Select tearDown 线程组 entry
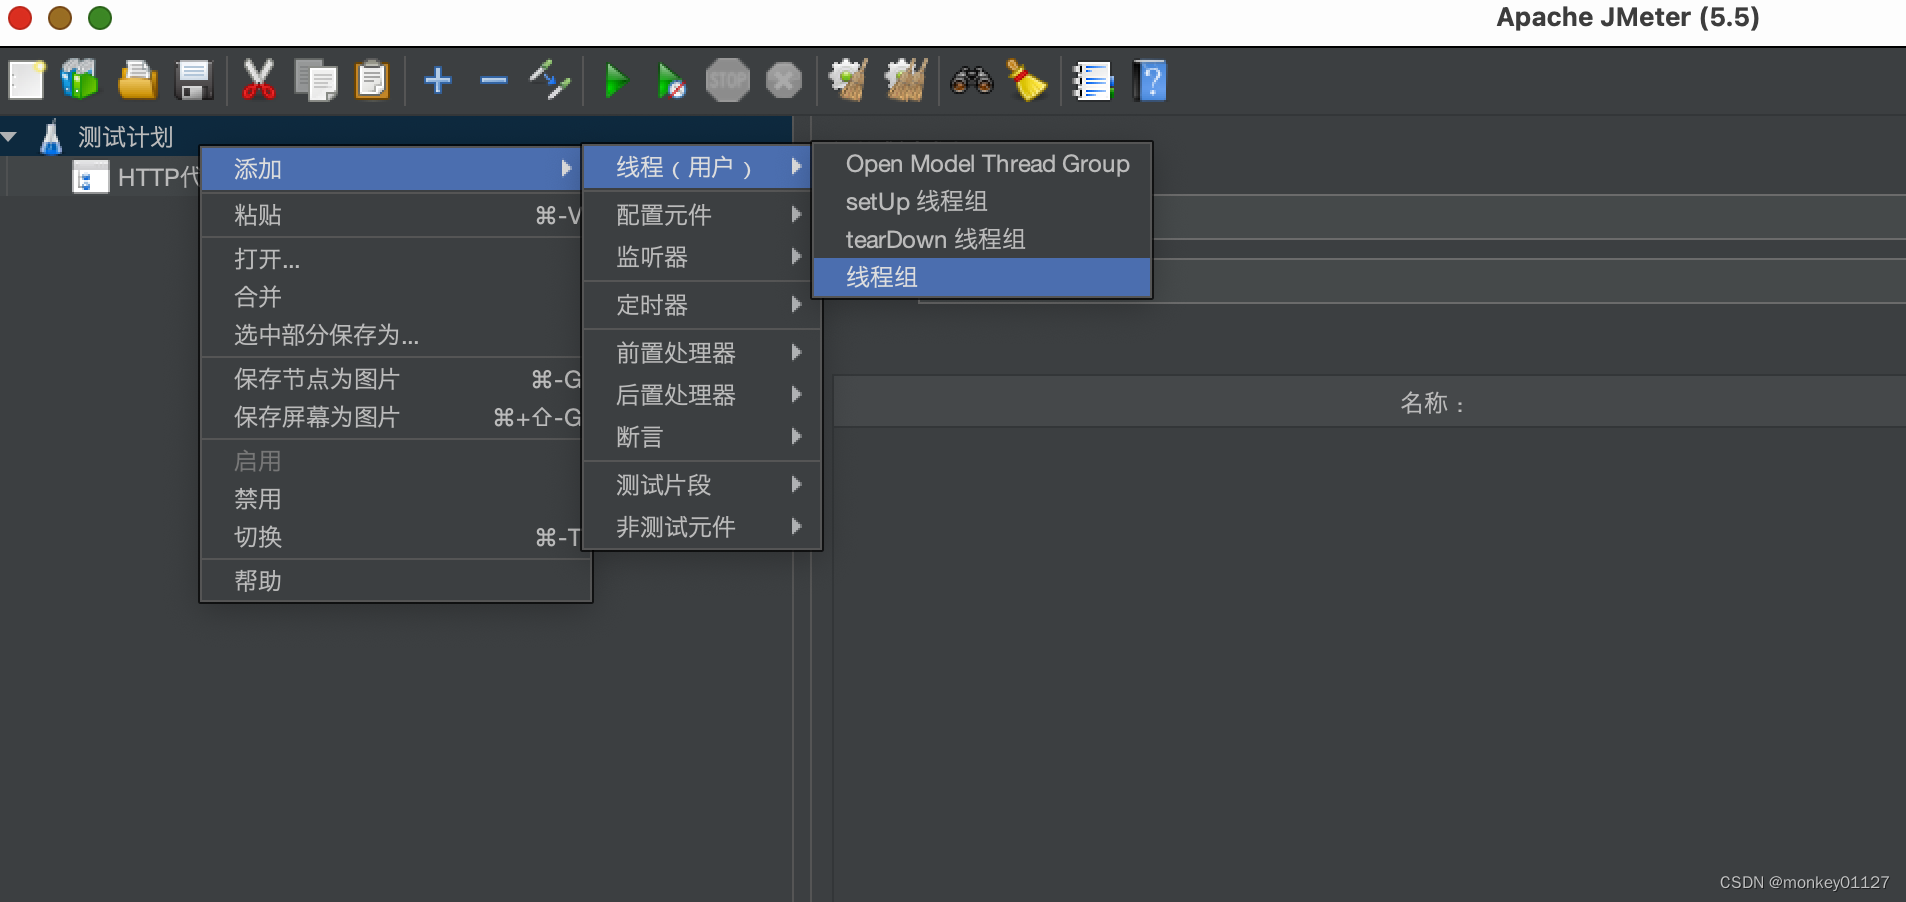This screenshot has height=902, width=1906. tap(982, 240)
